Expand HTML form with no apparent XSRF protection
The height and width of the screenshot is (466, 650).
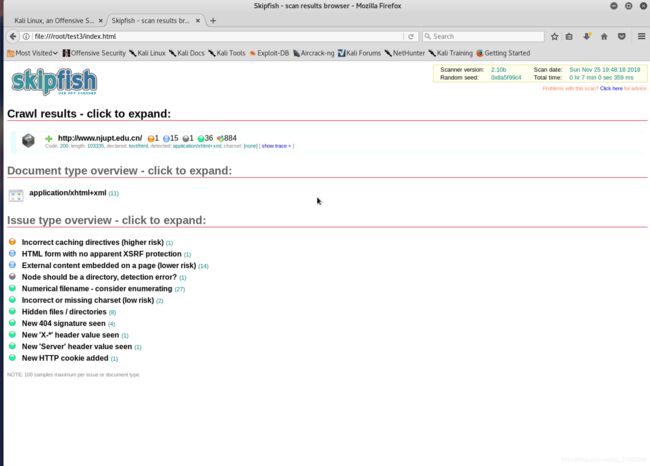point(102,254)
